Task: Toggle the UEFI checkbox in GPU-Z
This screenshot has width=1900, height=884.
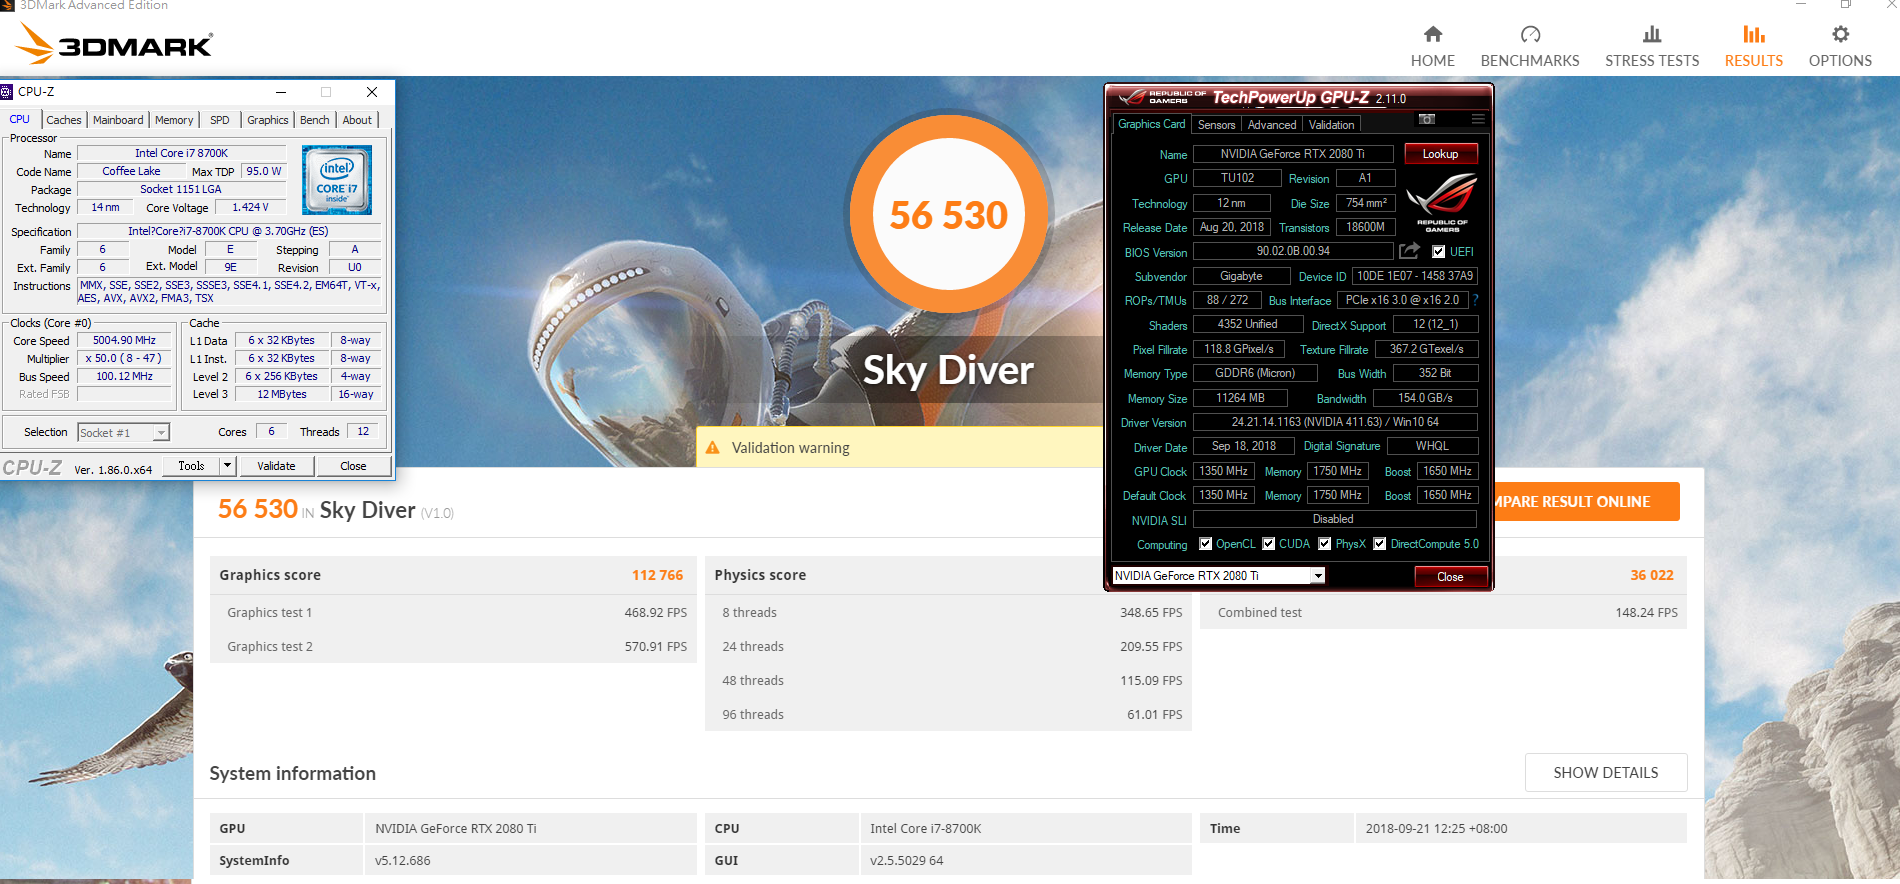Action: pos(1438,252)
